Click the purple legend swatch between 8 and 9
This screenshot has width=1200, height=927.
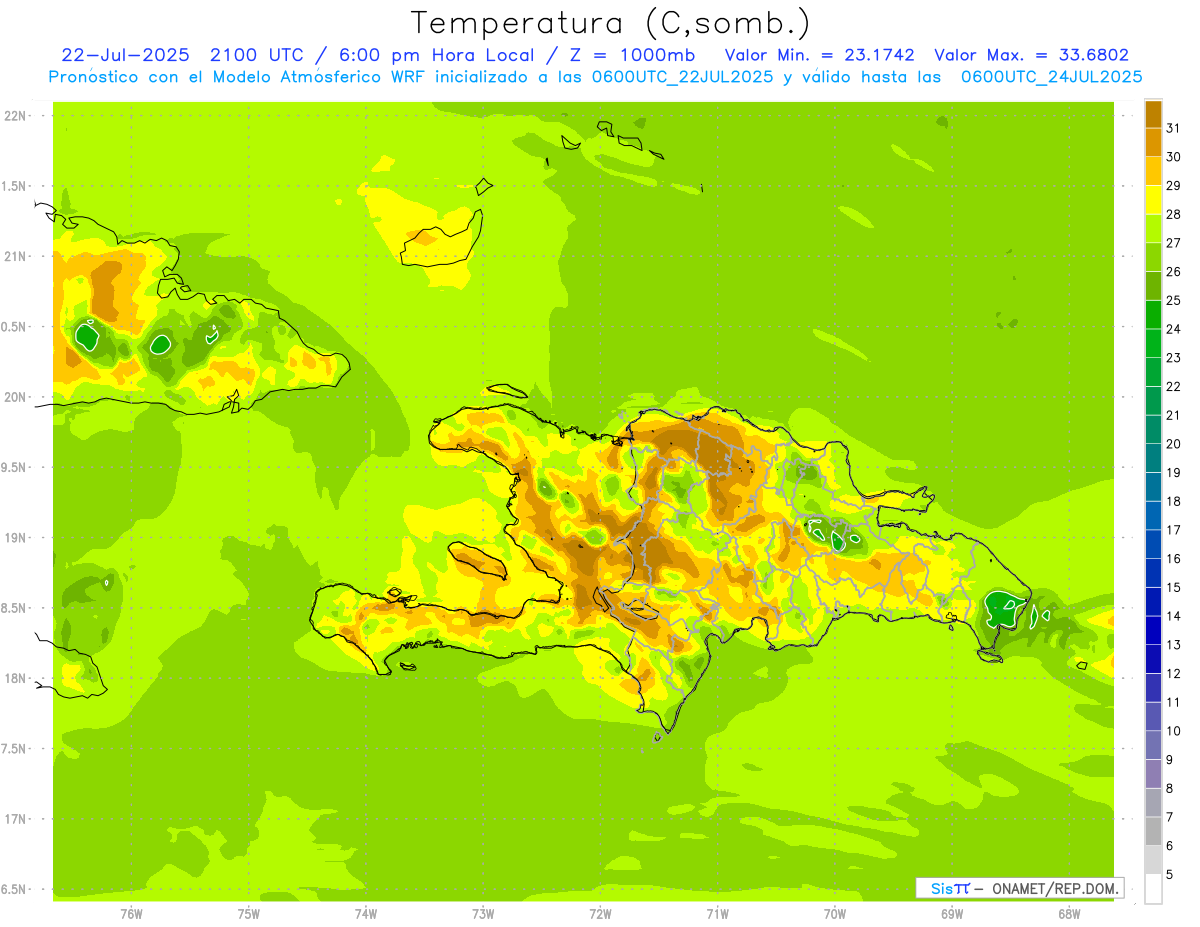[x=1153, y=774]
